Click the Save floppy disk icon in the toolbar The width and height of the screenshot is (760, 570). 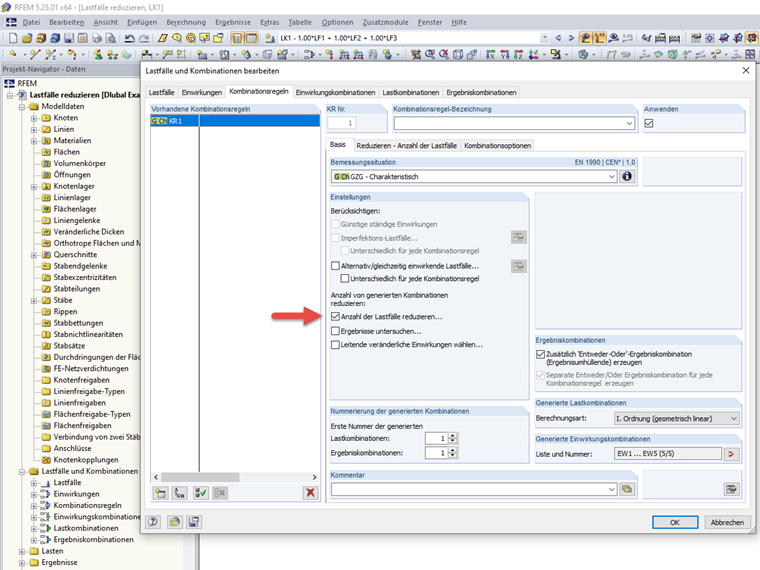[69, 38]
